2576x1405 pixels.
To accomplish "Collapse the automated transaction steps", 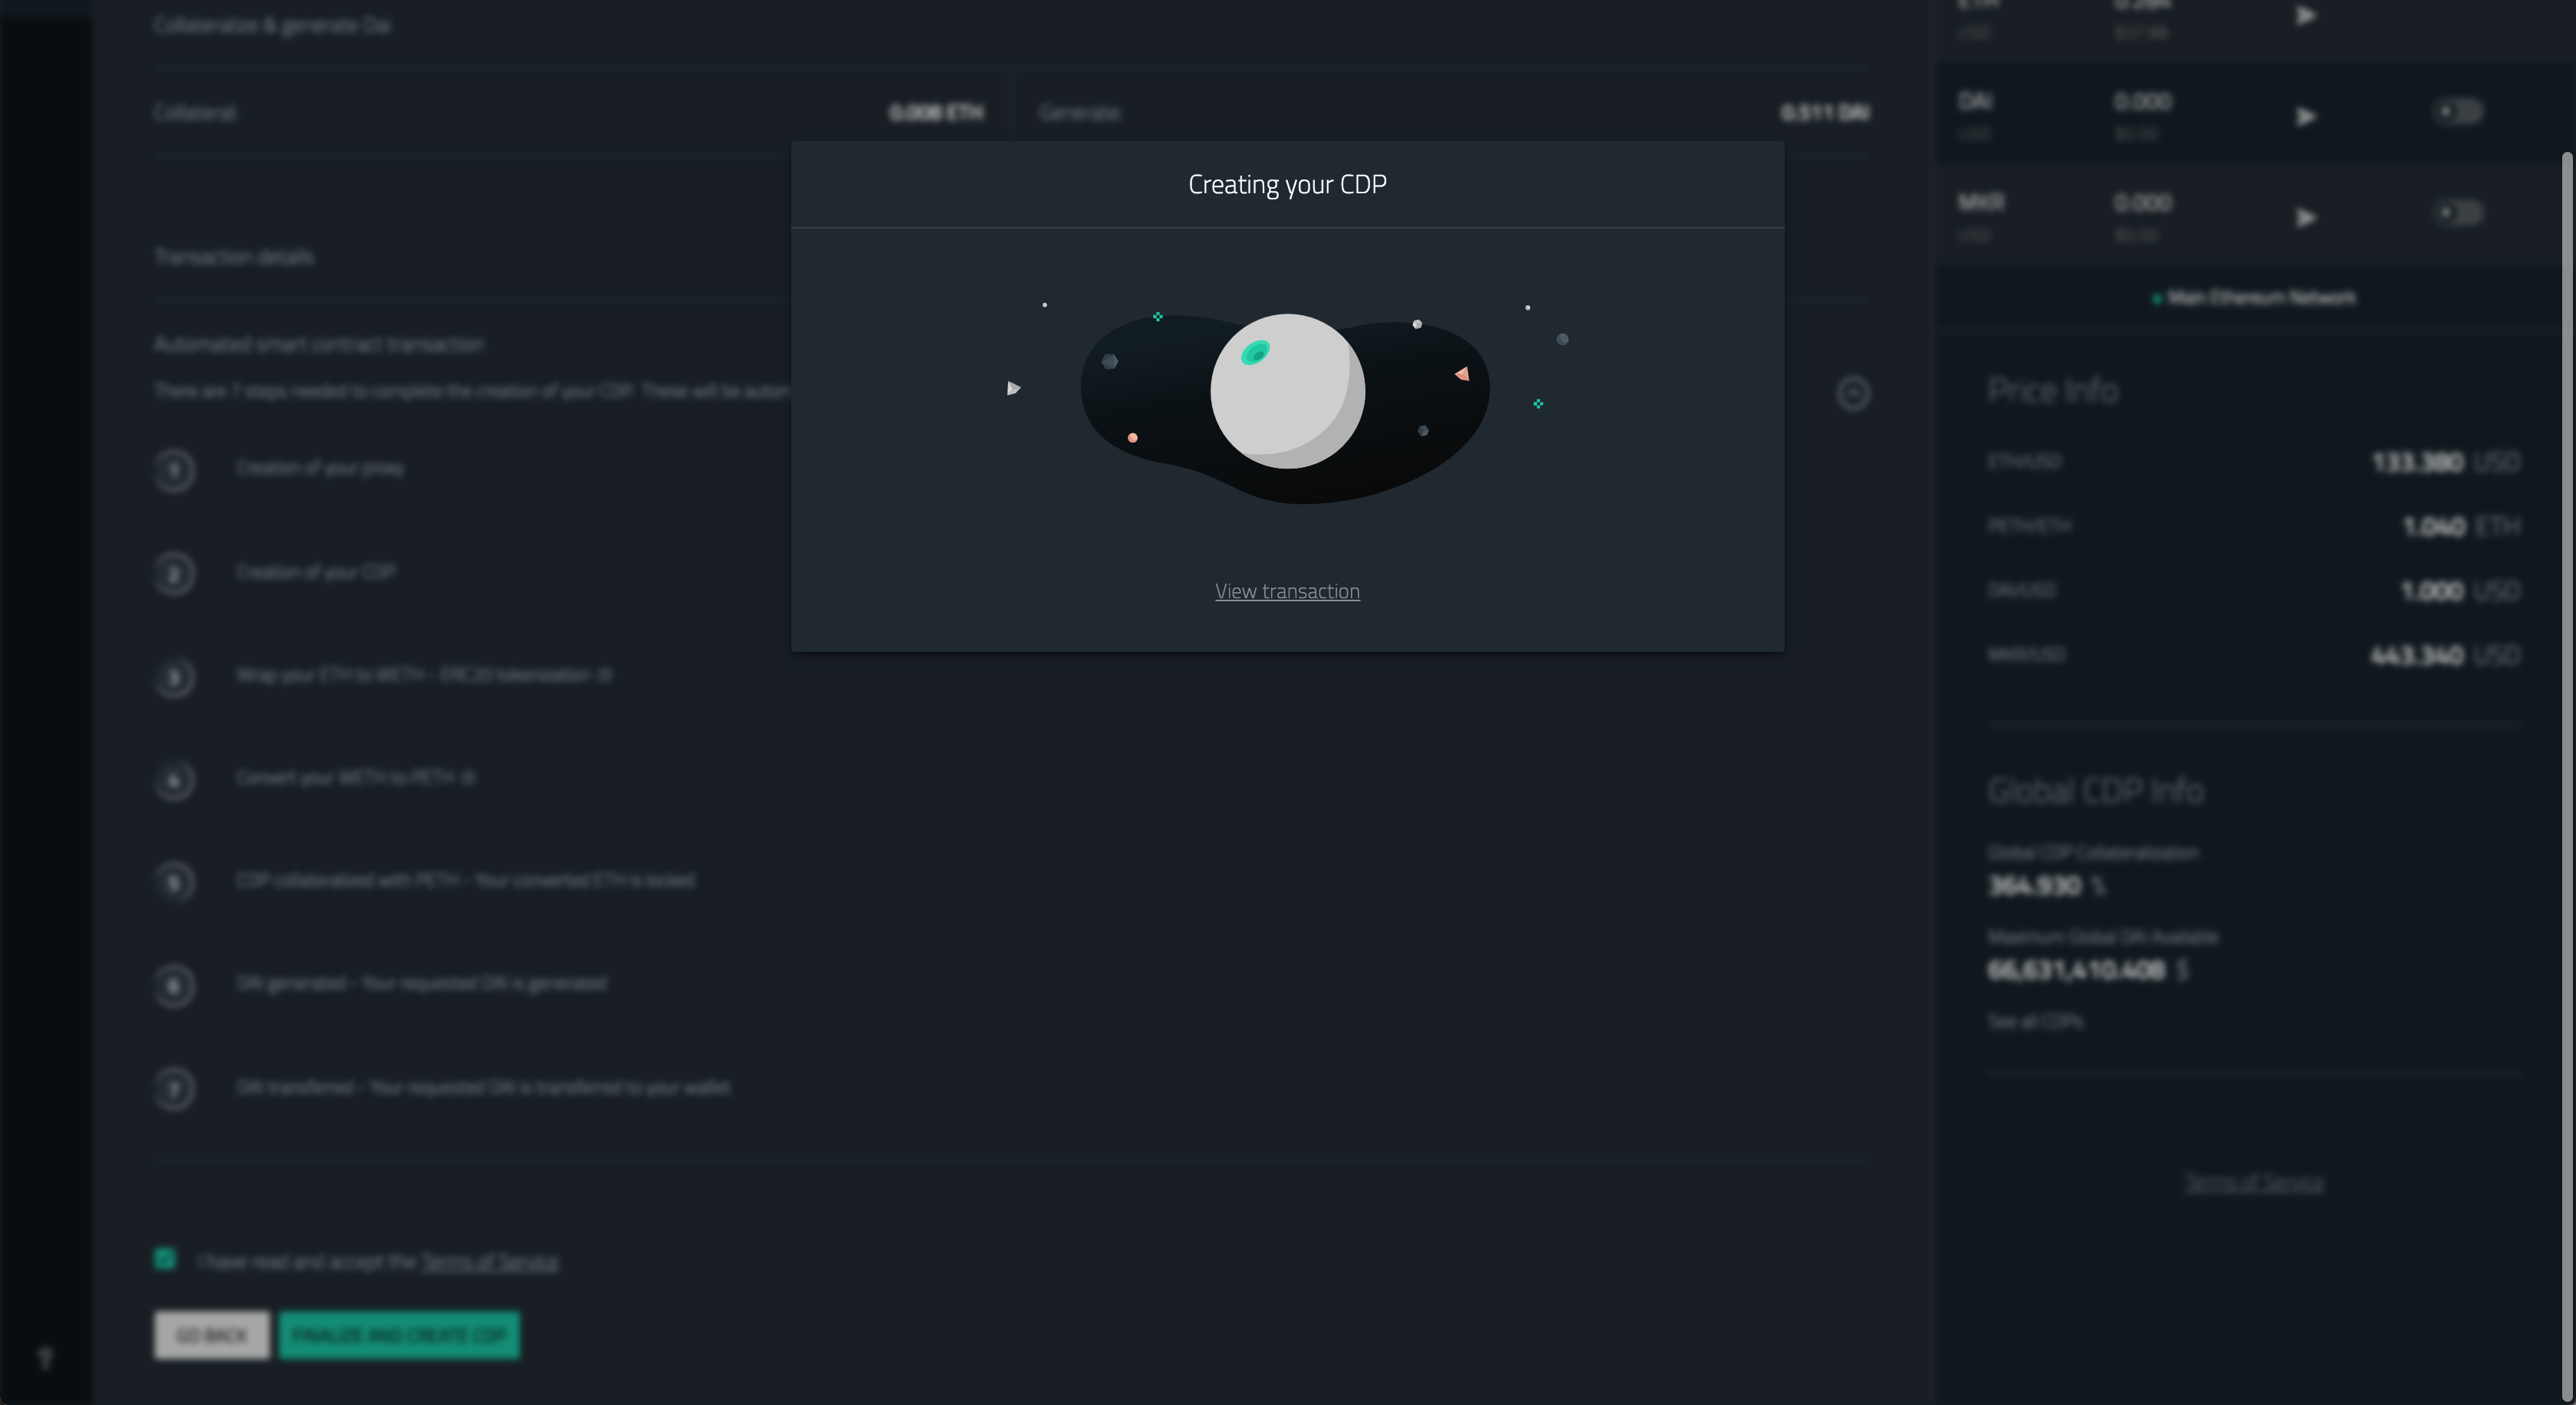I will (x=1853, y=393).
